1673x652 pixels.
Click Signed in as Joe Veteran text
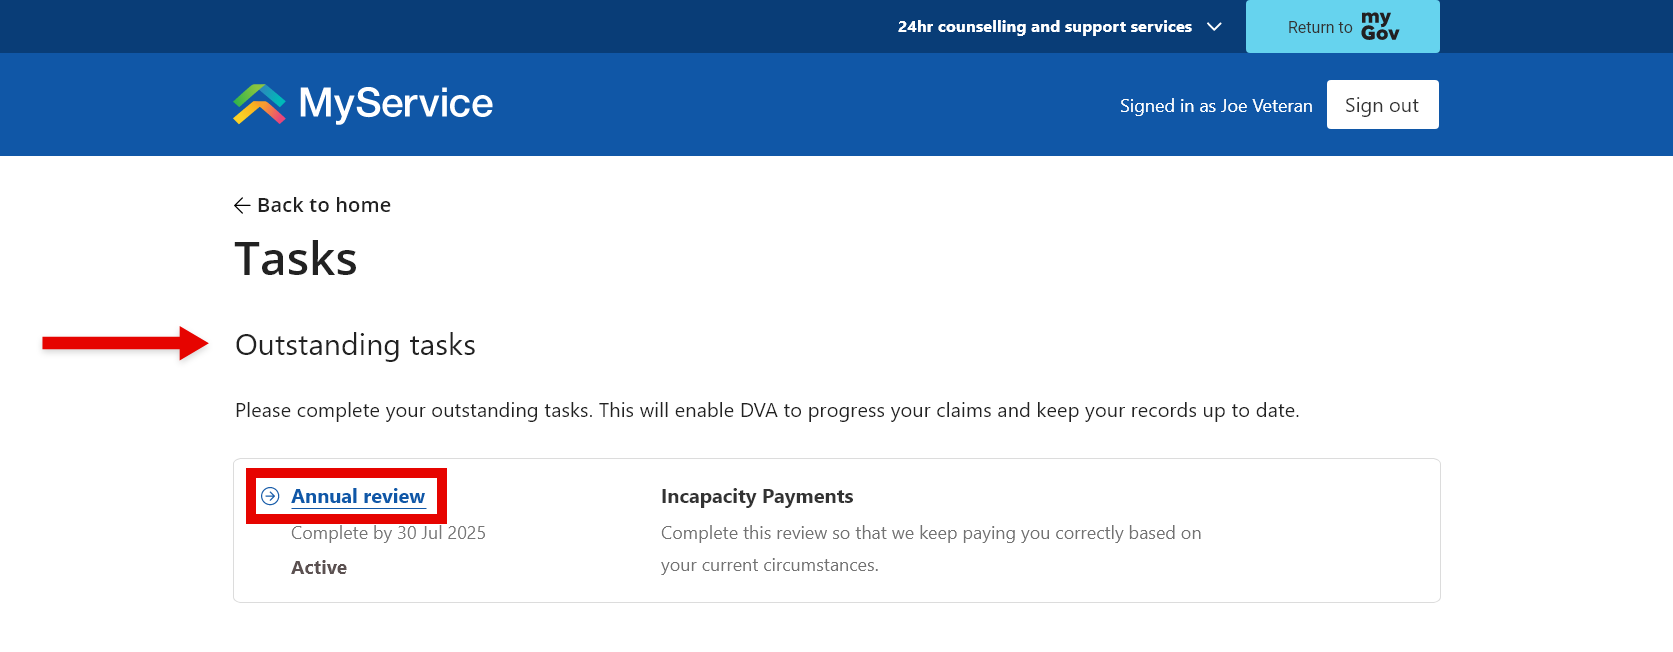tap(1215, 106)
